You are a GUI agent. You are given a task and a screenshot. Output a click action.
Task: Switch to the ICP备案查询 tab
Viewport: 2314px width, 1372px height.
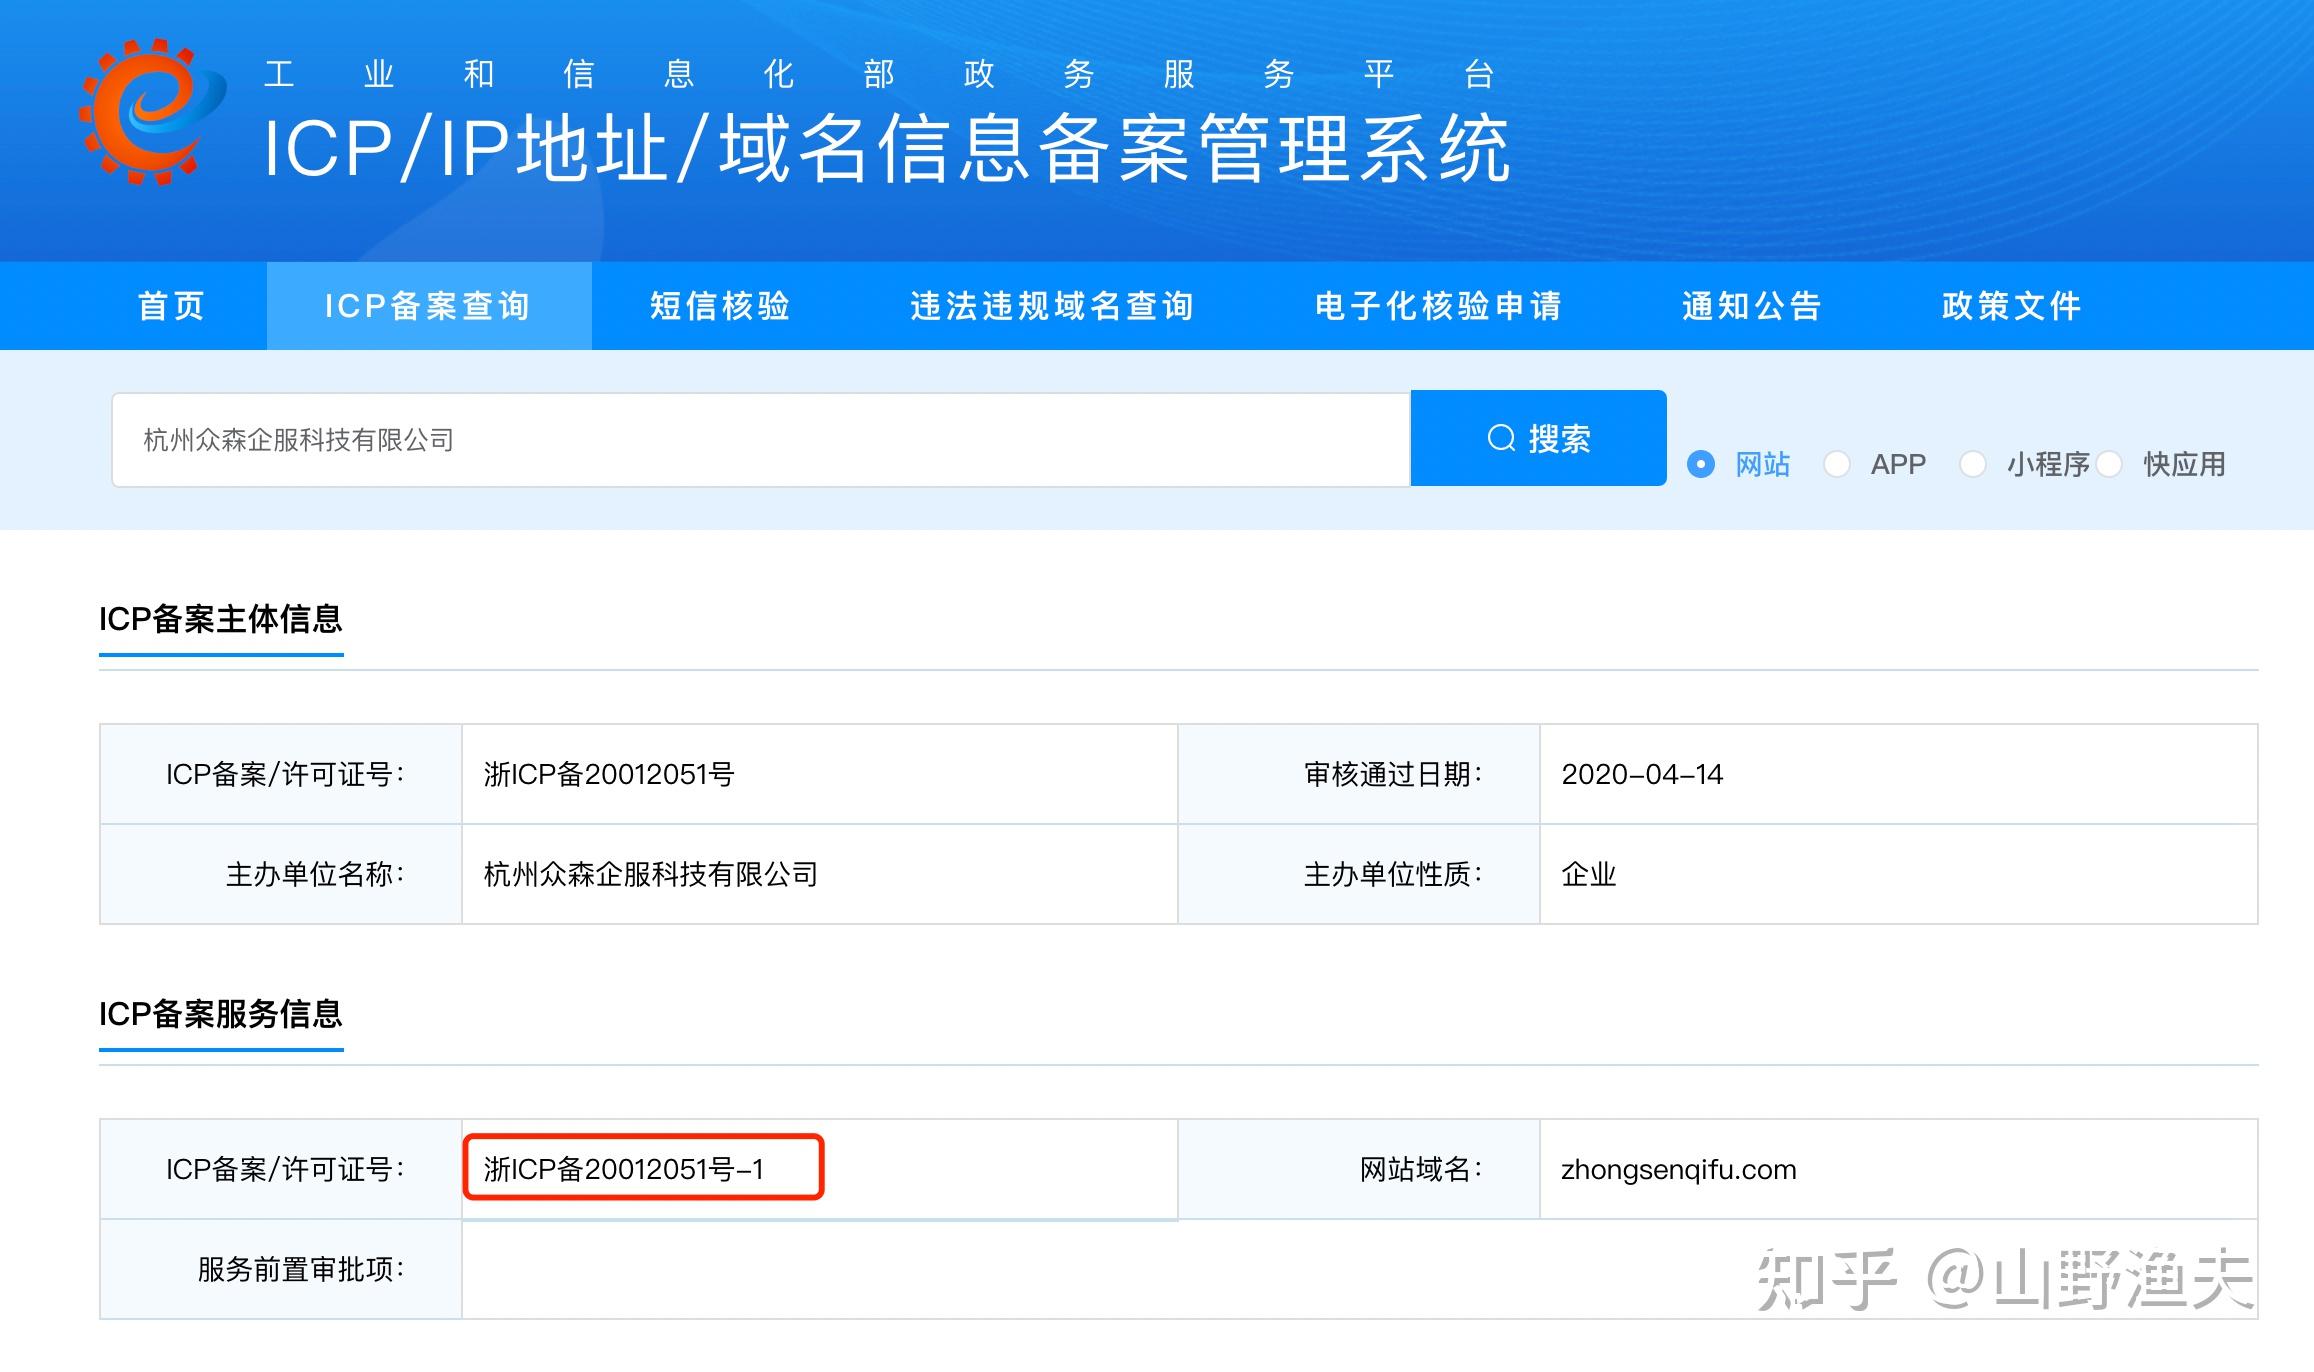(x=430, y=306)
